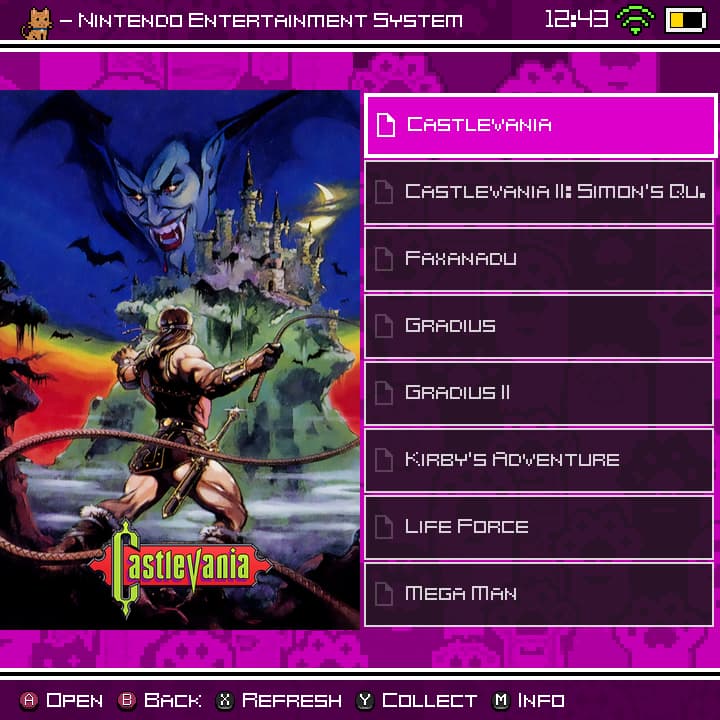The height and width of the screenshot is (720, 720).
Task: Click the Castlevania box art image
Action: 180,360
